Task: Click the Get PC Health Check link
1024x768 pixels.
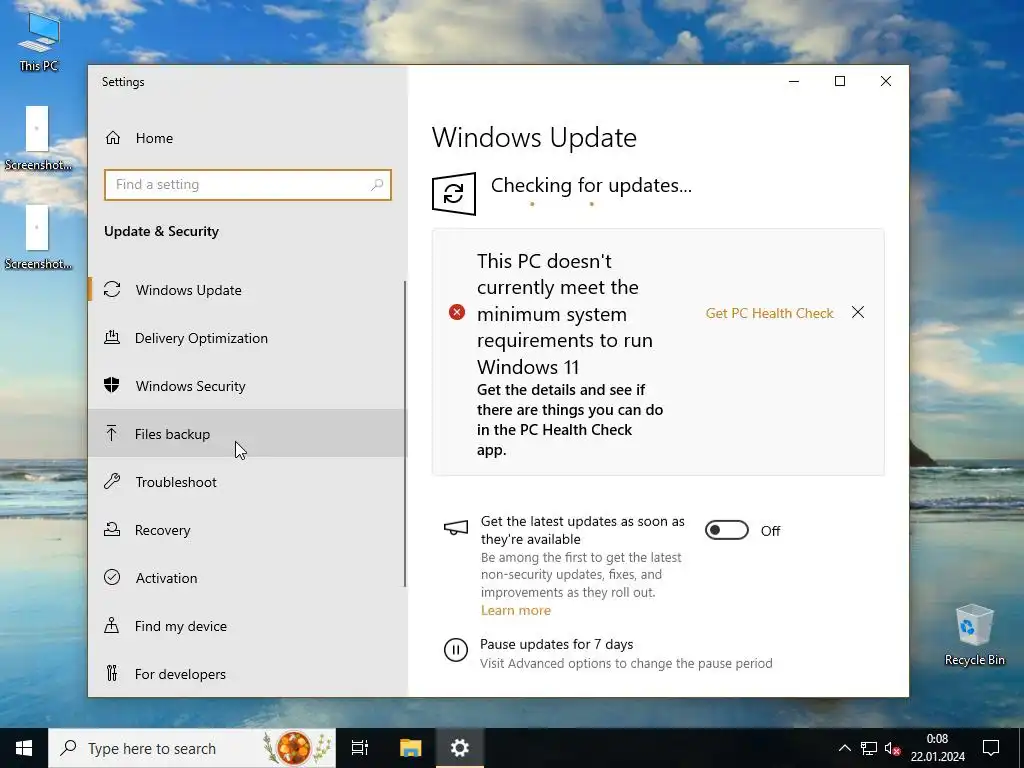Action: (x=769, y=313)
